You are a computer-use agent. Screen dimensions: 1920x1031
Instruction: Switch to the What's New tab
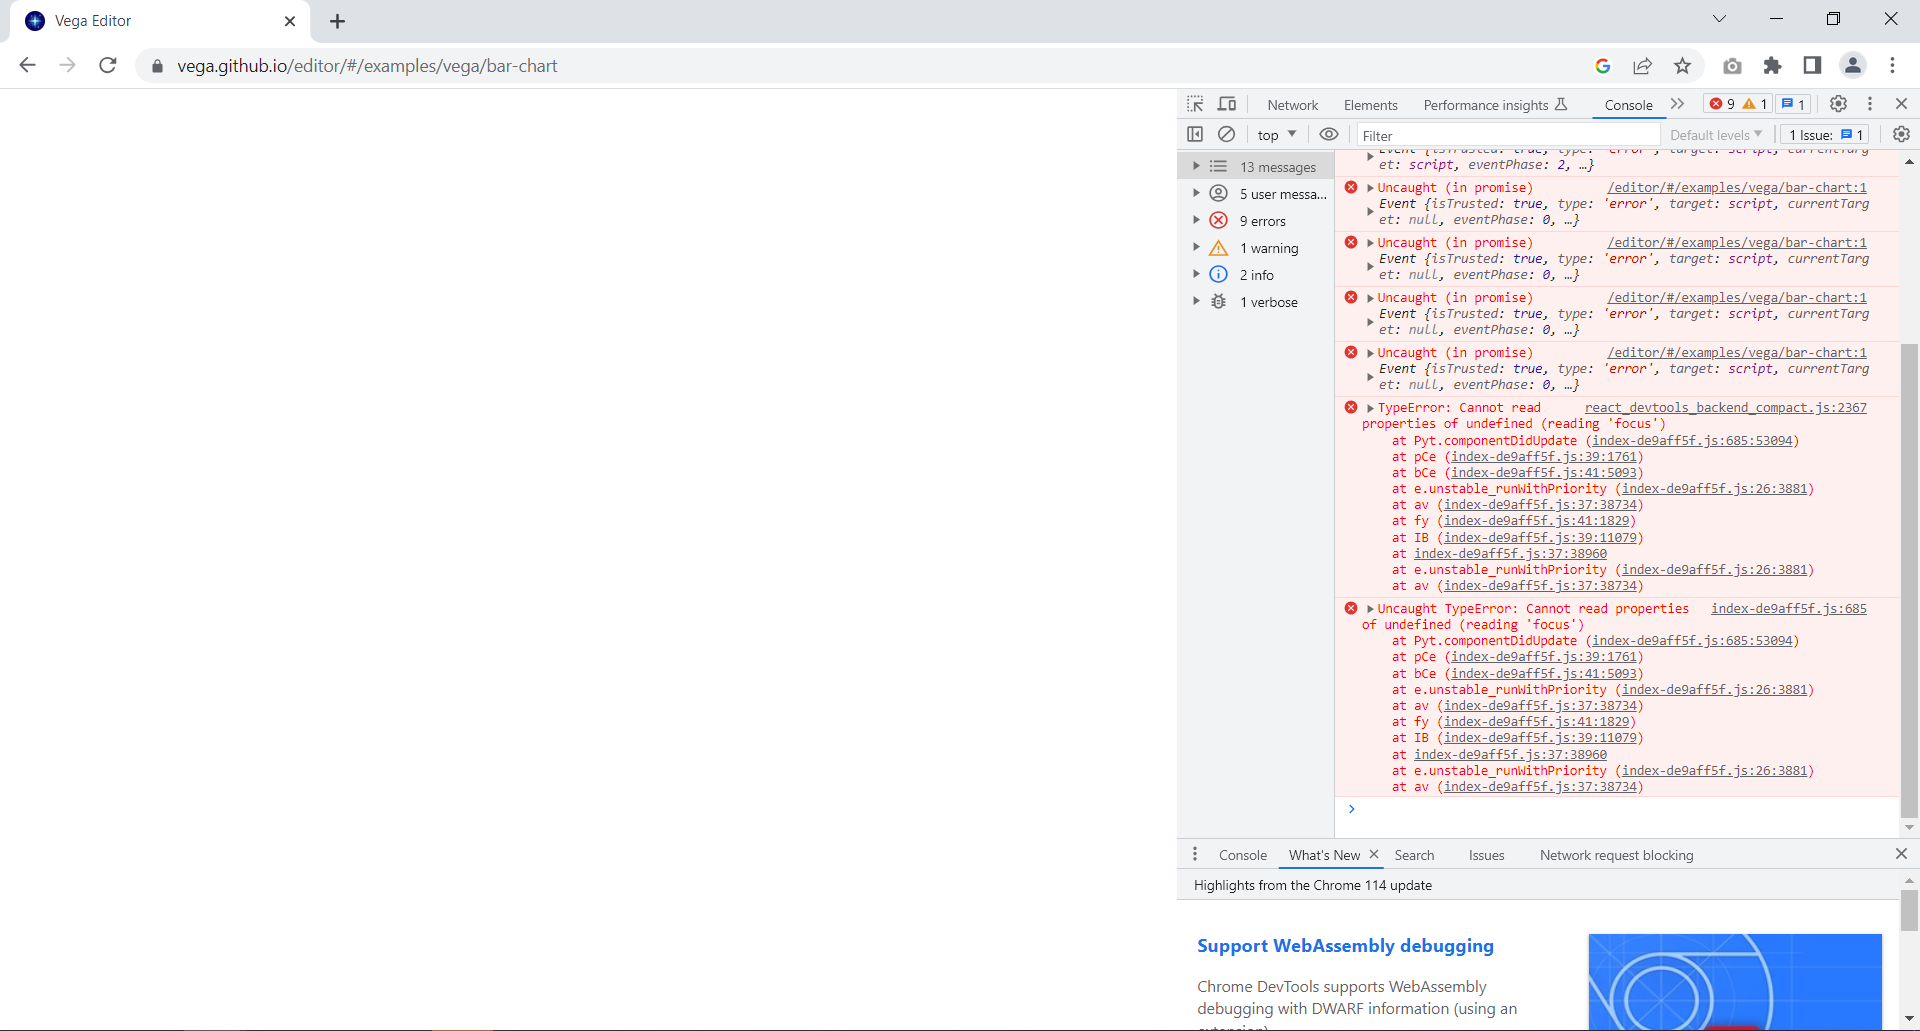coord(1323,855)
